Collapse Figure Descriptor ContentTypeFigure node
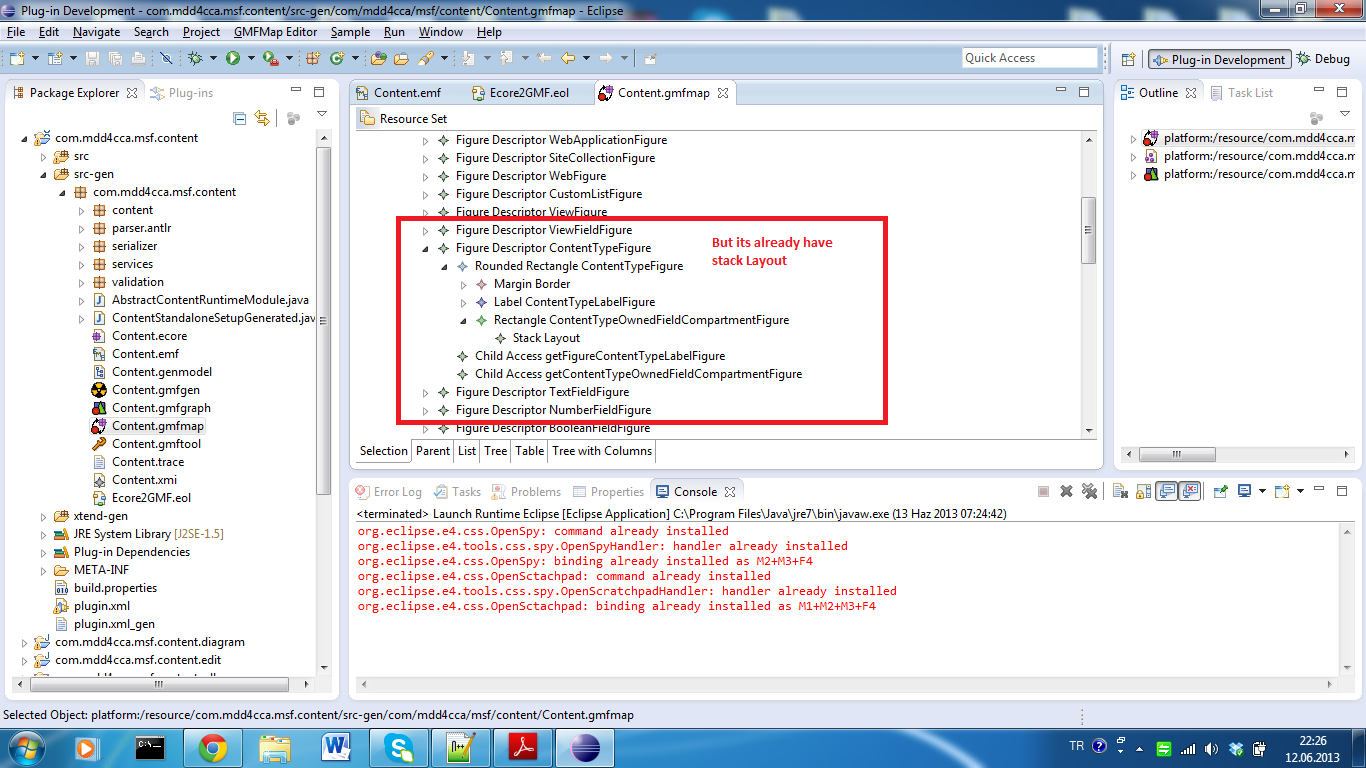 click(425, 248)
